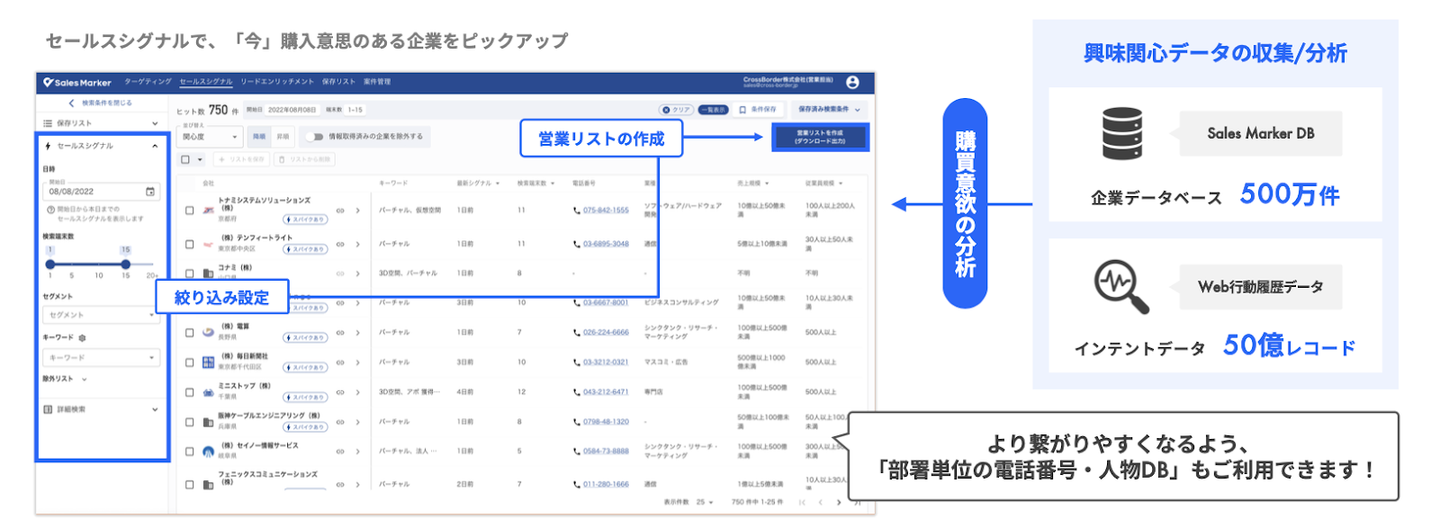Click link icon for 阪神ケーブルエンジニアリング row

point(340,421)
